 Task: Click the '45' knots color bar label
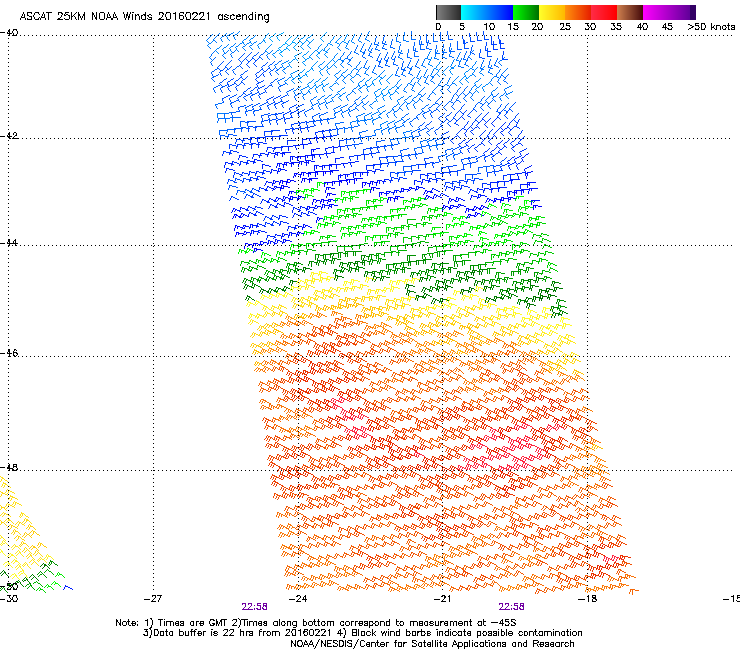[x=667, y=27]
